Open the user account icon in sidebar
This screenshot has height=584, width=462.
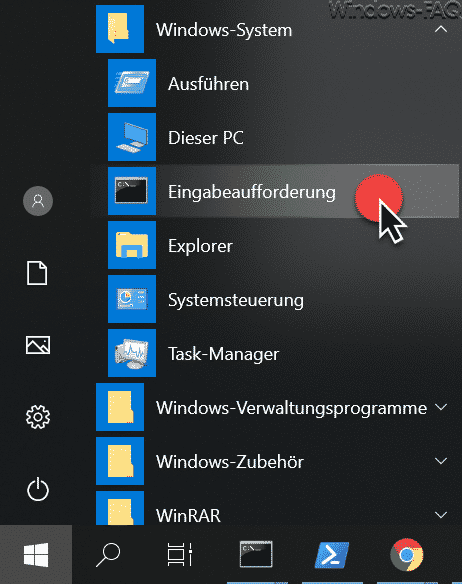[38, 201]
